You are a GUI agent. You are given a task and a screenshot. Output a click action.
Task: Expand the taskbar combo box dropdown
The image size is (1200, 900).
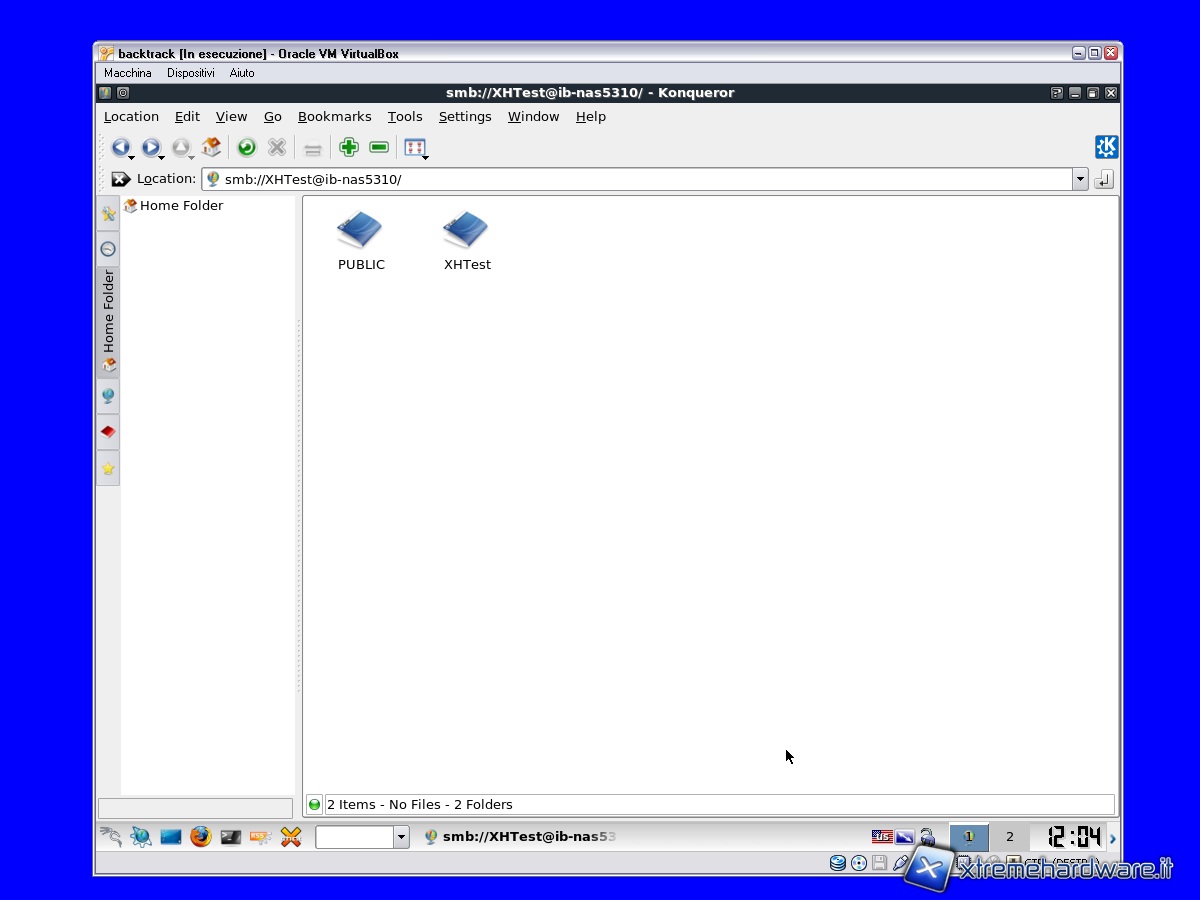click(x=401, y=837)
